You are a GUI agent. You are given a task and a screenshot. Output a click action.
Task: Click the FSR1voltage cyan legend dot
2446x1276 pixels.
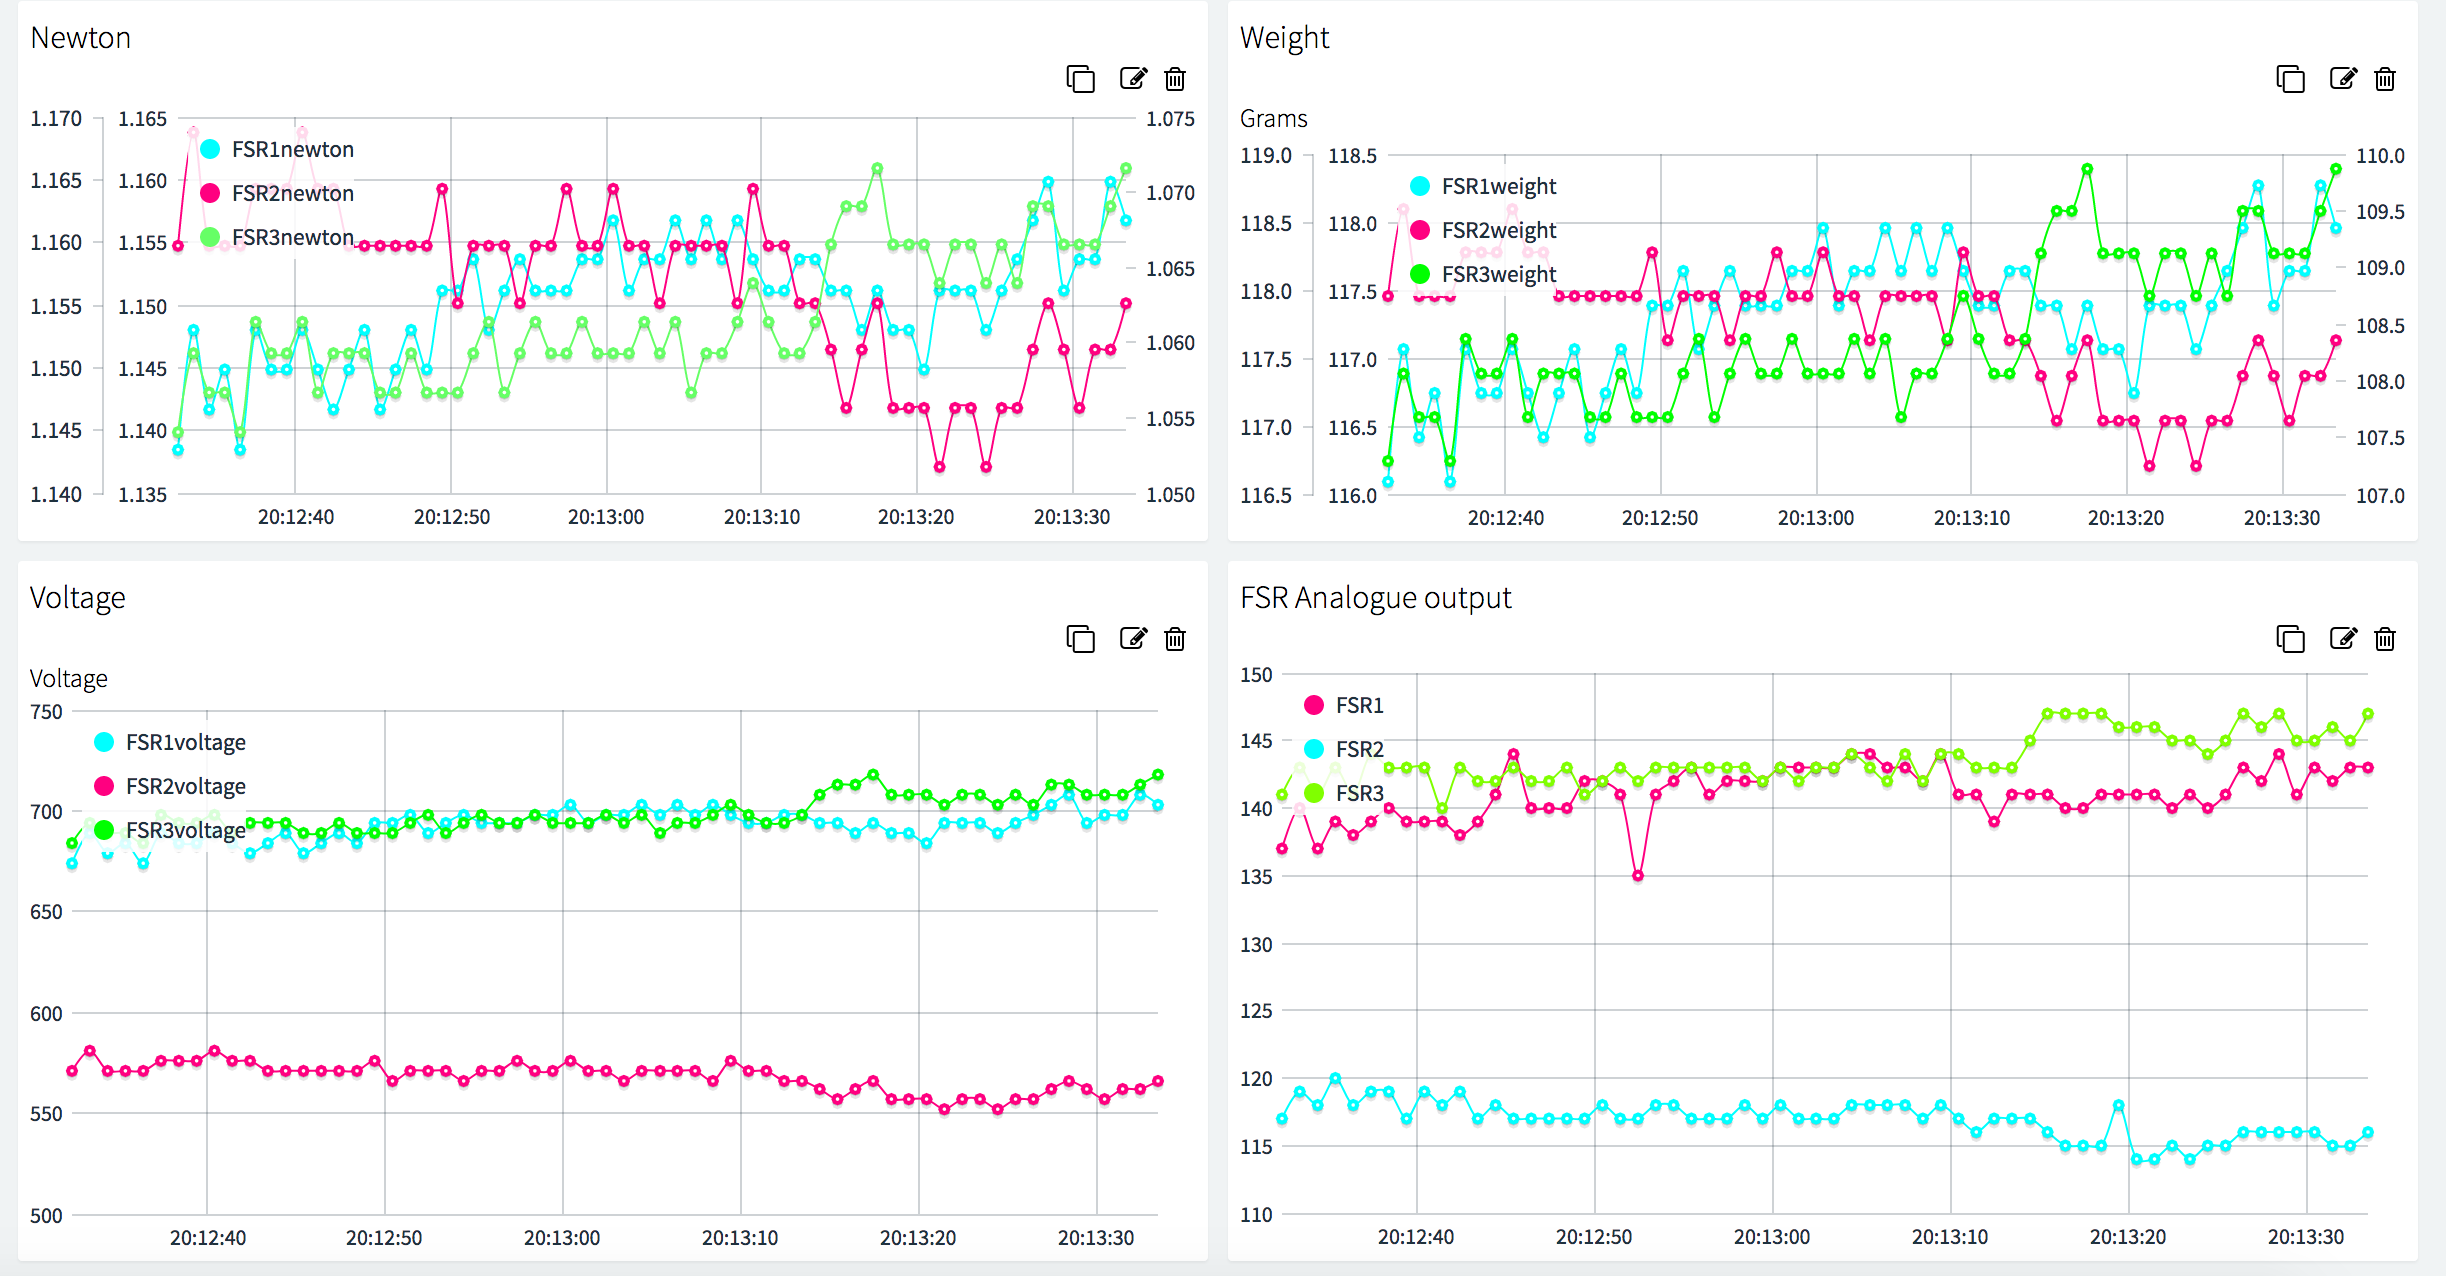tap(104, 743)
